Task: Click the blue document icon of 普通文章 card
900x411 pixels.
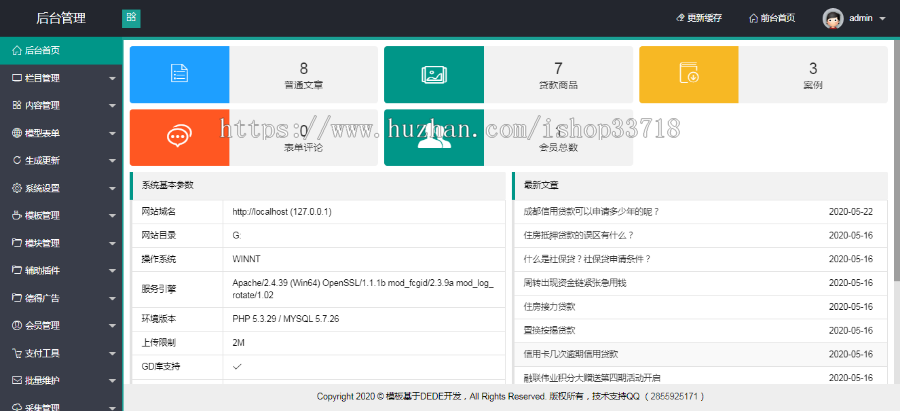Action: [179, 74]
